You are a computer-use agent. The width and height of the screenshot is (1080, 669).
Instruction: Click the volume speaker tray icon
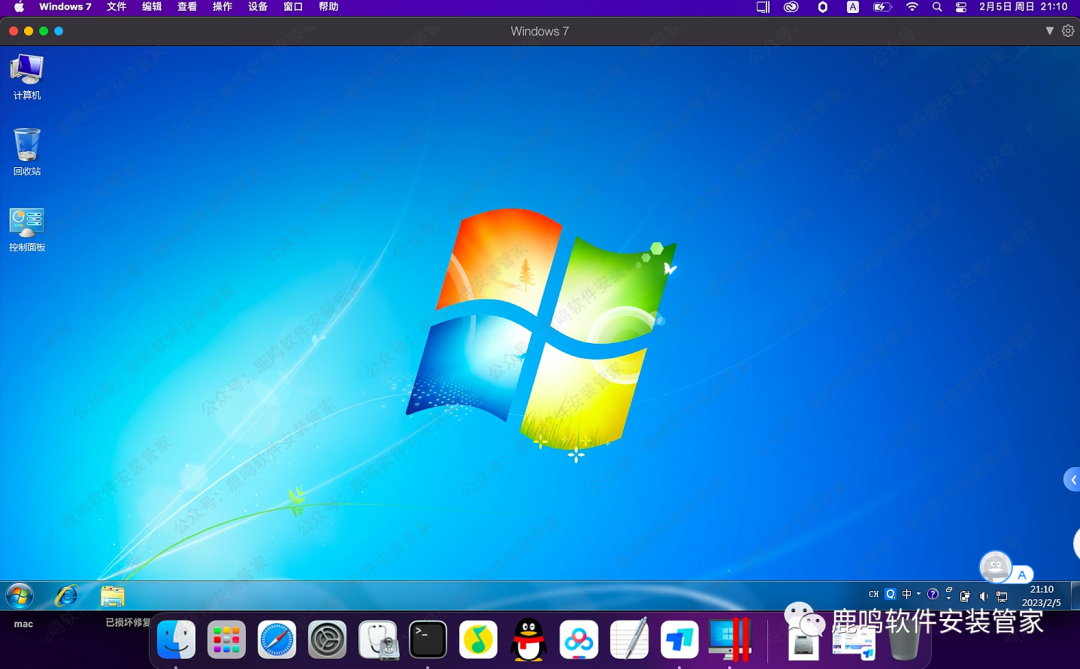[x=983, y=596]
